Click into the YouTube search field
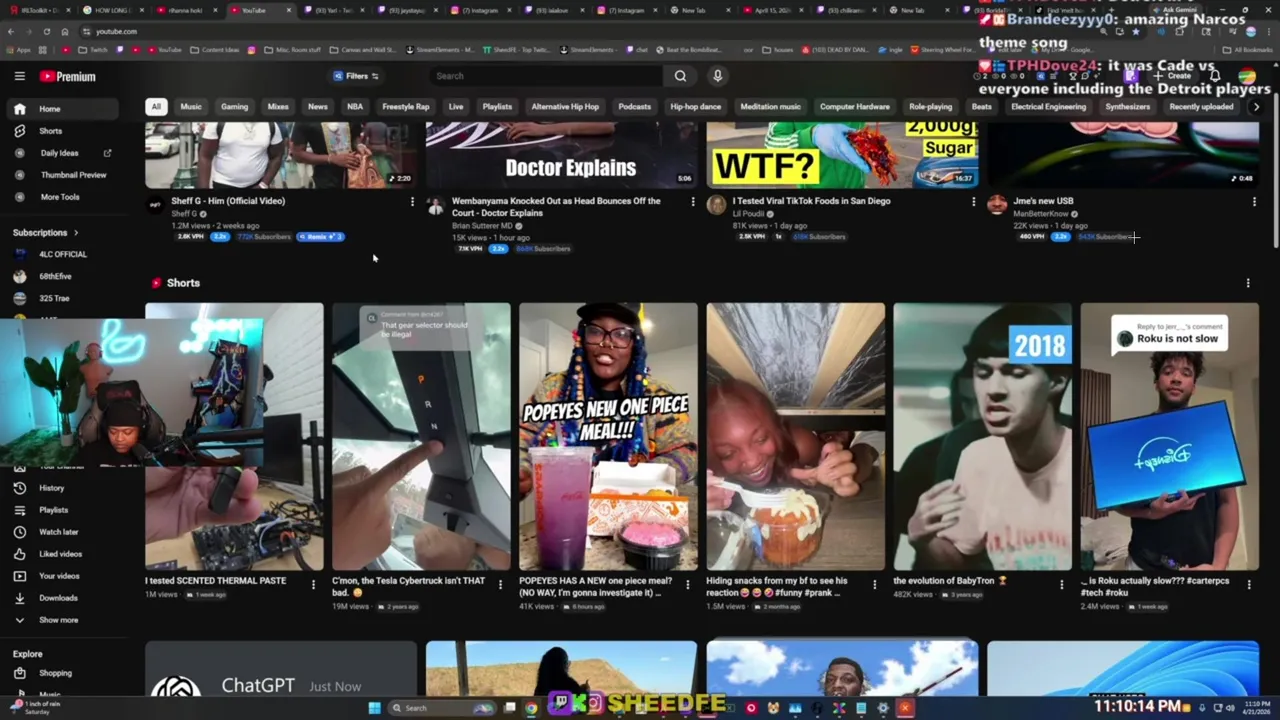This screenshot has width=1280, height=720. tap(546, 76)
